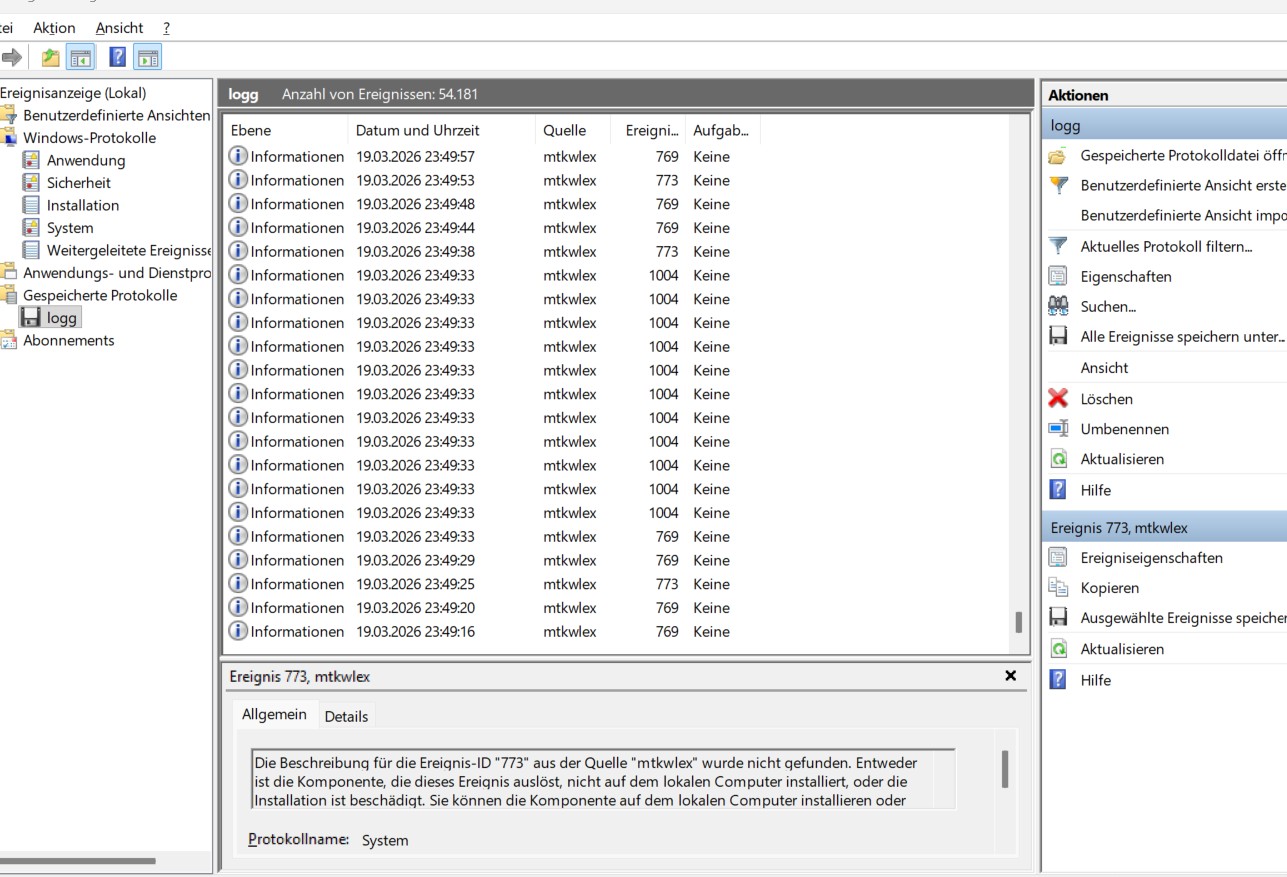Viewport: 1287px width, 877px height.
Task: Switch to the Allgemein tab
Action: click(274, 714)
